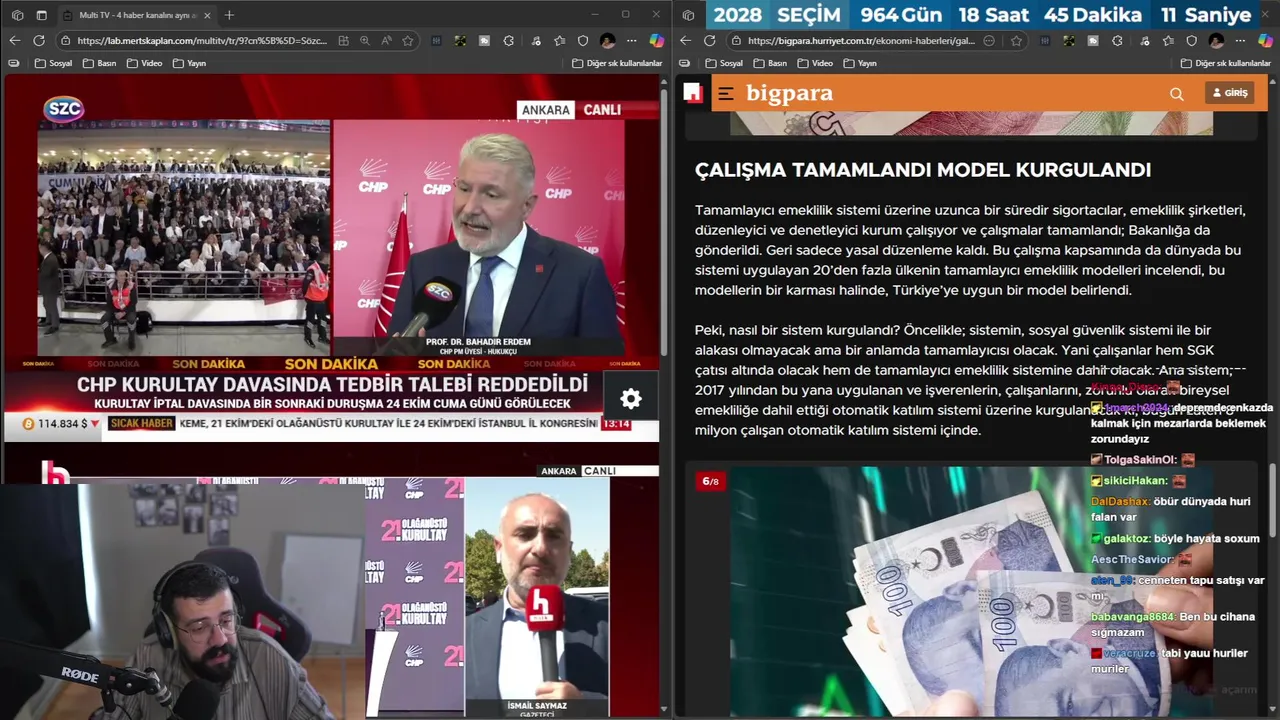Refresh the Multi TV page
The image size is (1280, 720).
pos(39,41)
